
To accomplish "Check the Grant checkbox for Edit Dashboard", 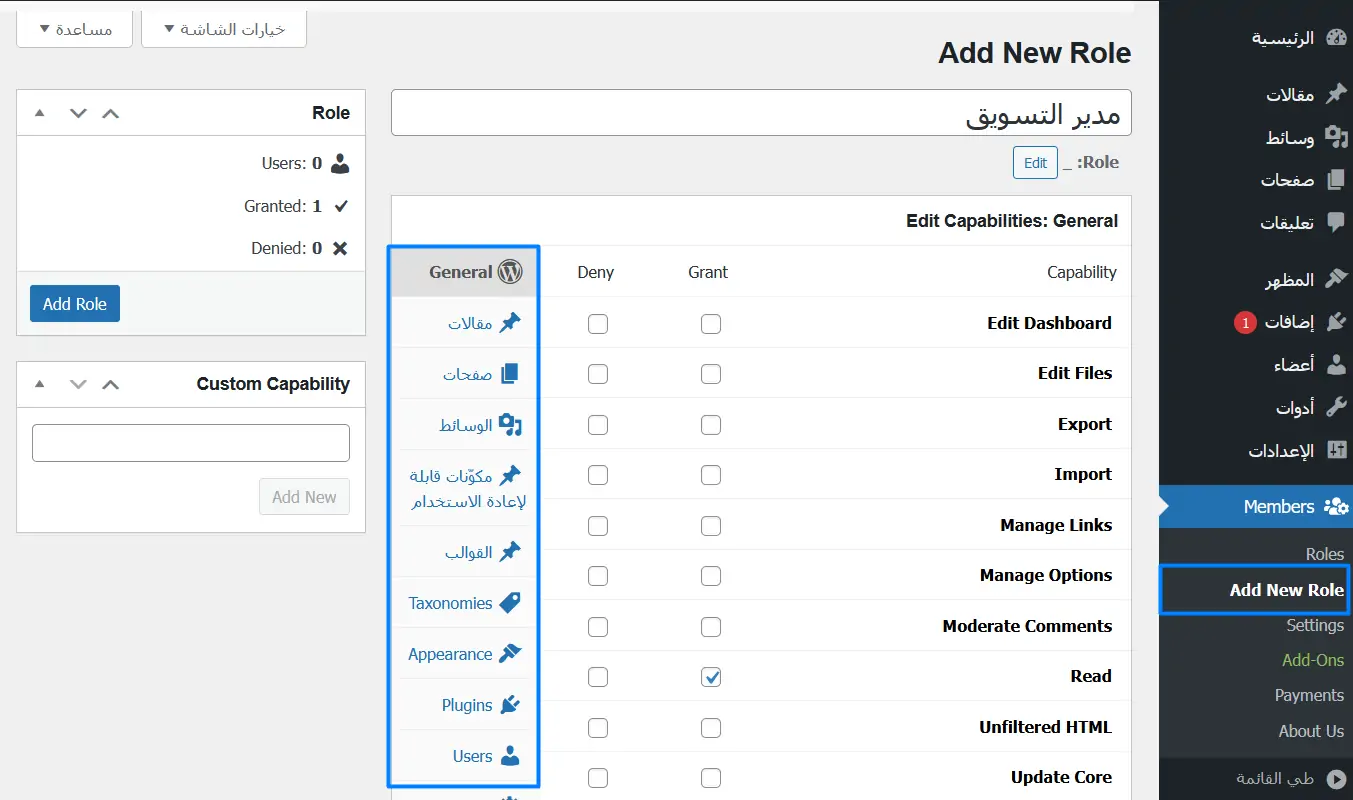I will [711, 324].
